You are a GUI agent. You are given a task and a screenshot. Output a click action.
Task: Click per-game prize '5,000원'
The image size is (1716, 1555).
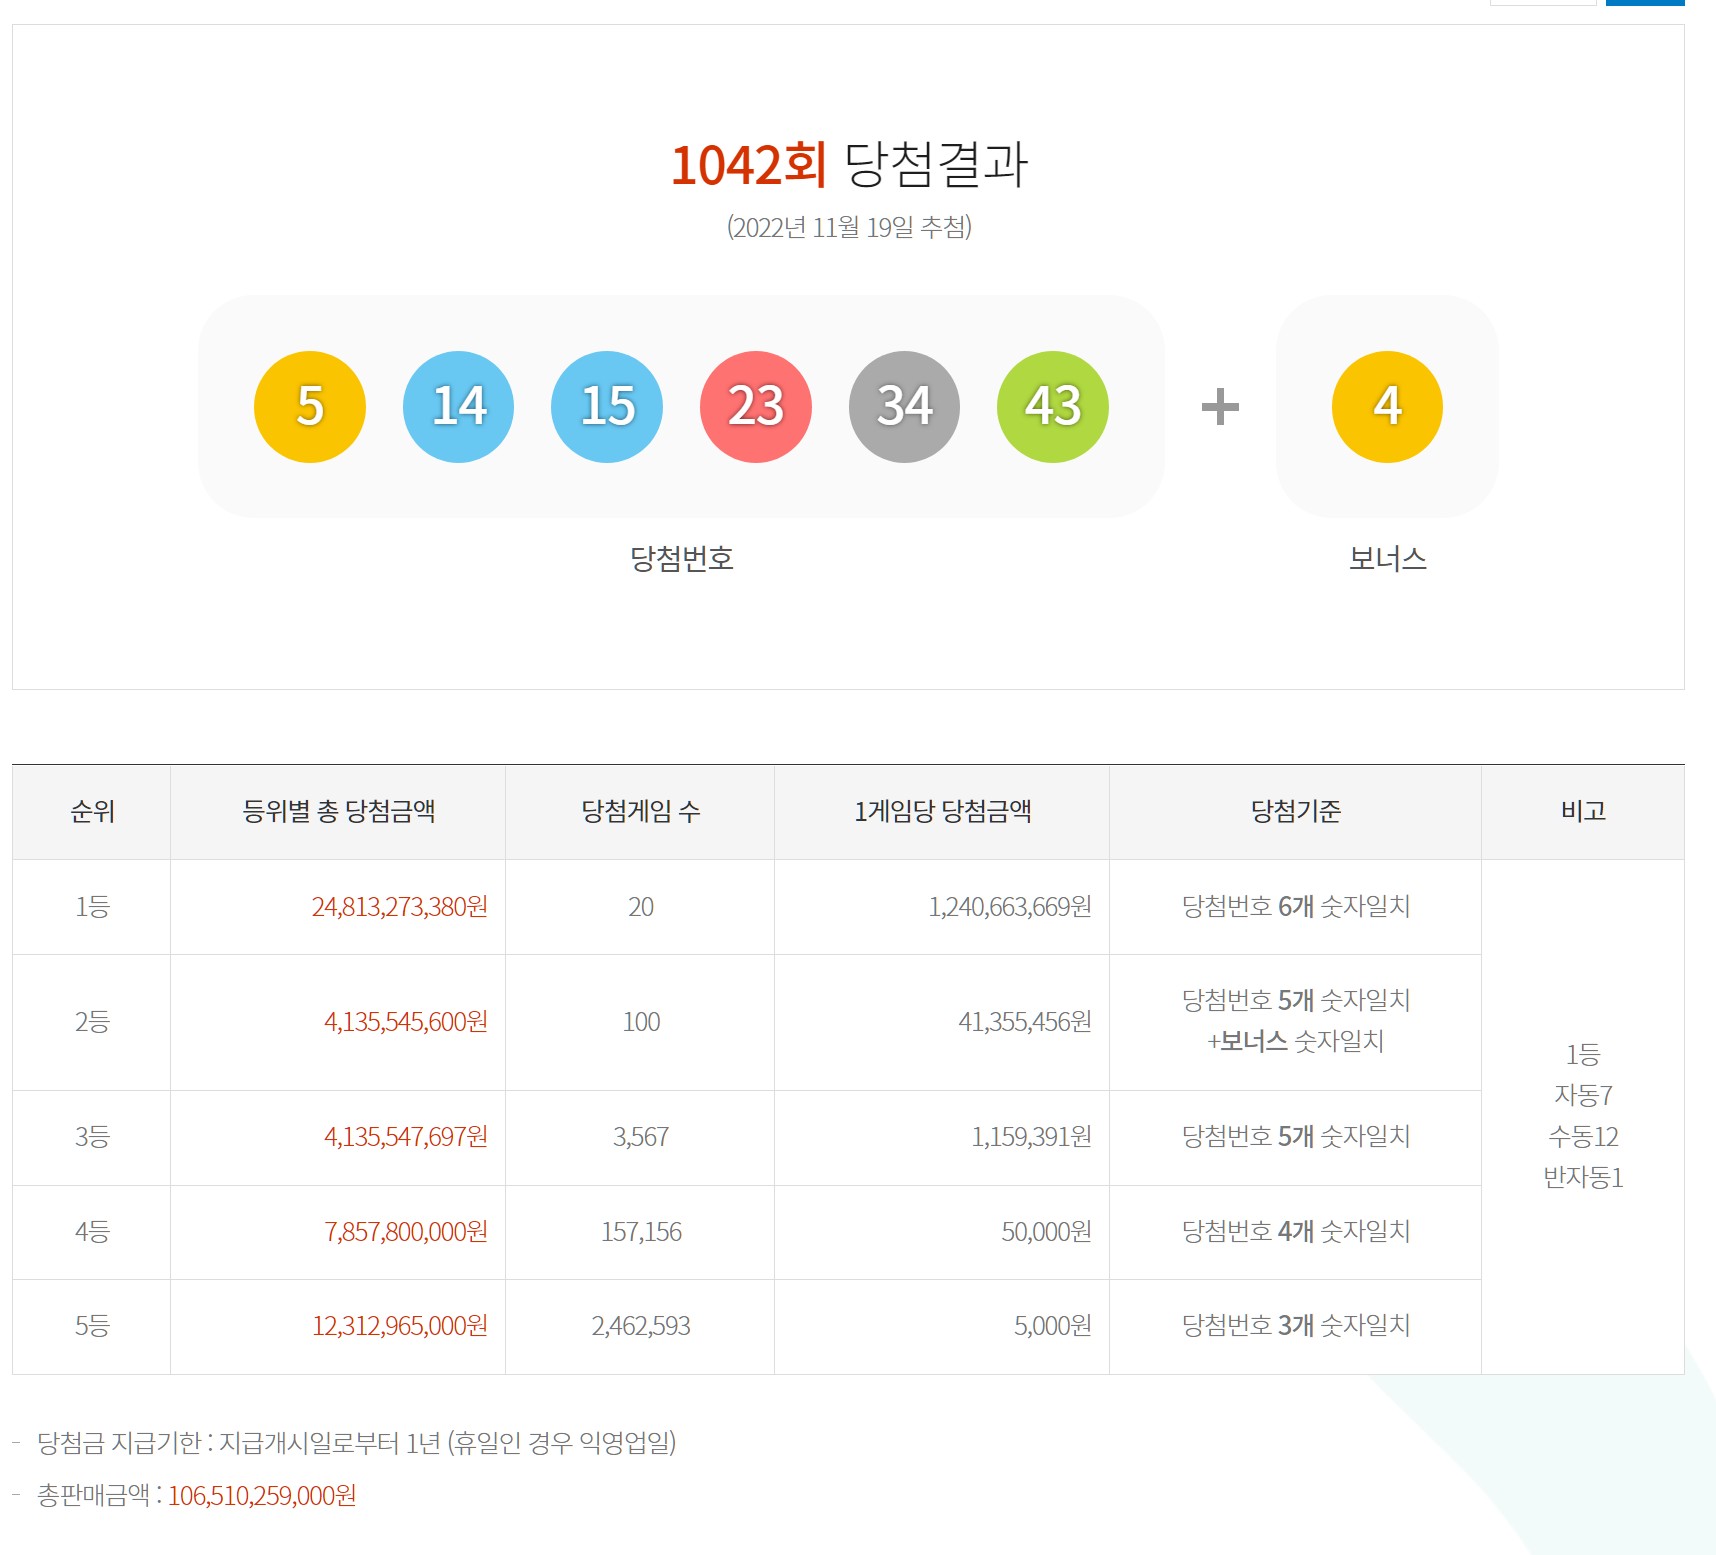(1053, 1326)
